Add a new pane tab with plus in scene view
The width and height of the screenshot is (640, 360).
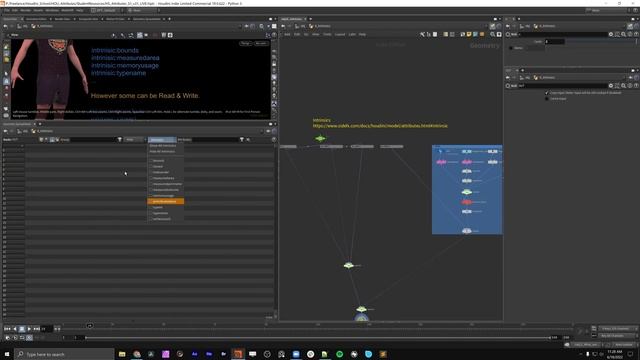pos(169,19)
